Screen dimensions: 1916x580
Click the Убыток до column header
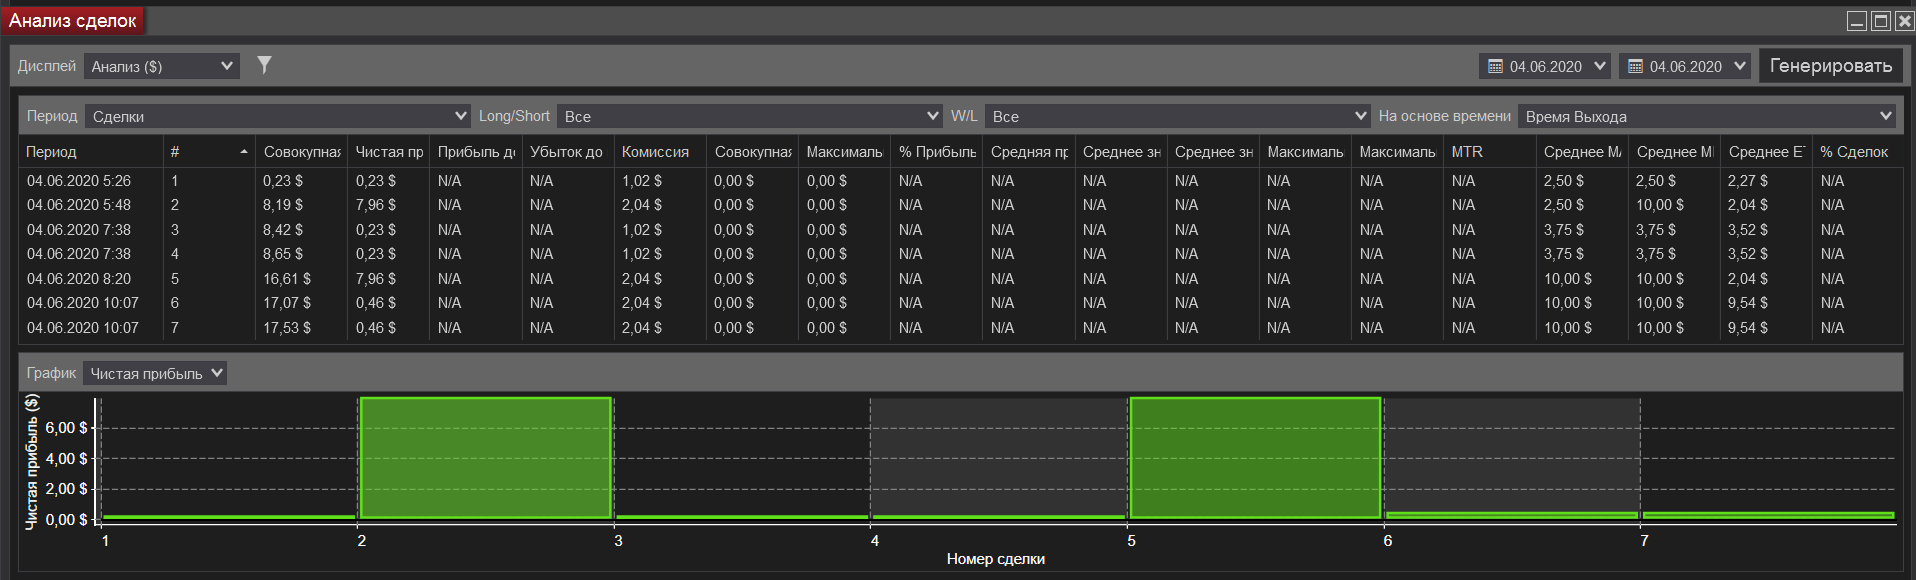[567, 152]
